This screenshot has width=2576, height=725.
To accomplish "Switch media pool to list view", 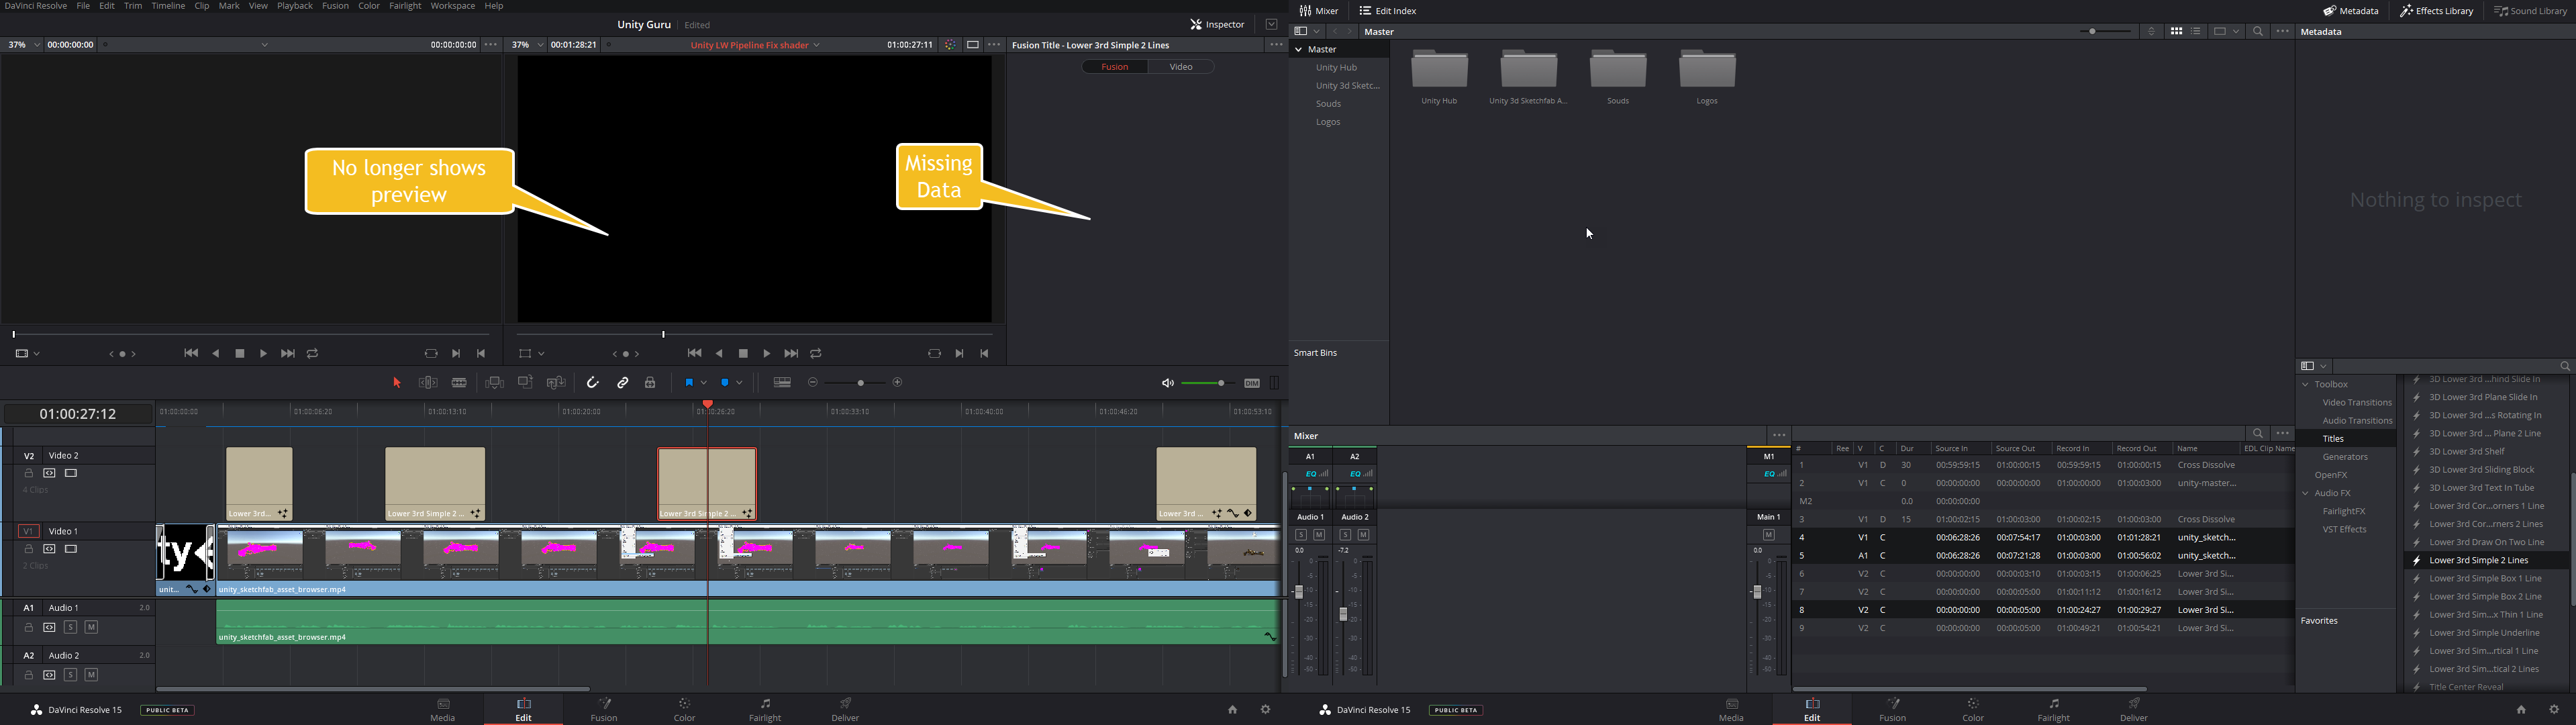I will pyautogui.click(x=2196, y=32).
